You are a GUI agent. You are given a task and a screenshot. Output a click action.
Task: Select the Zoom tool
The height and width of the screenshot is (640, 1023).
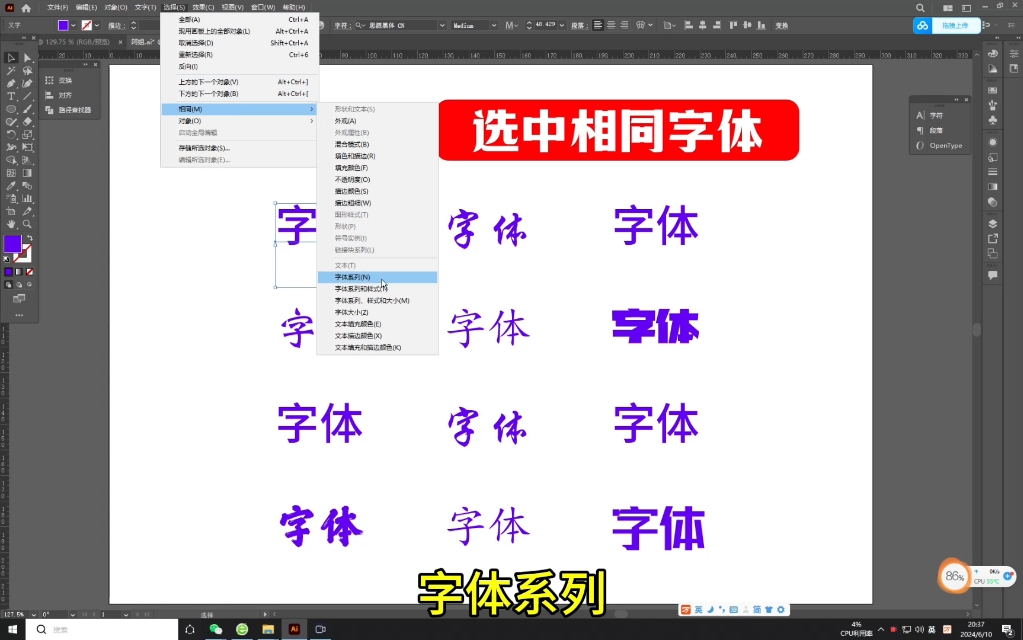click(x=27, y=224)
